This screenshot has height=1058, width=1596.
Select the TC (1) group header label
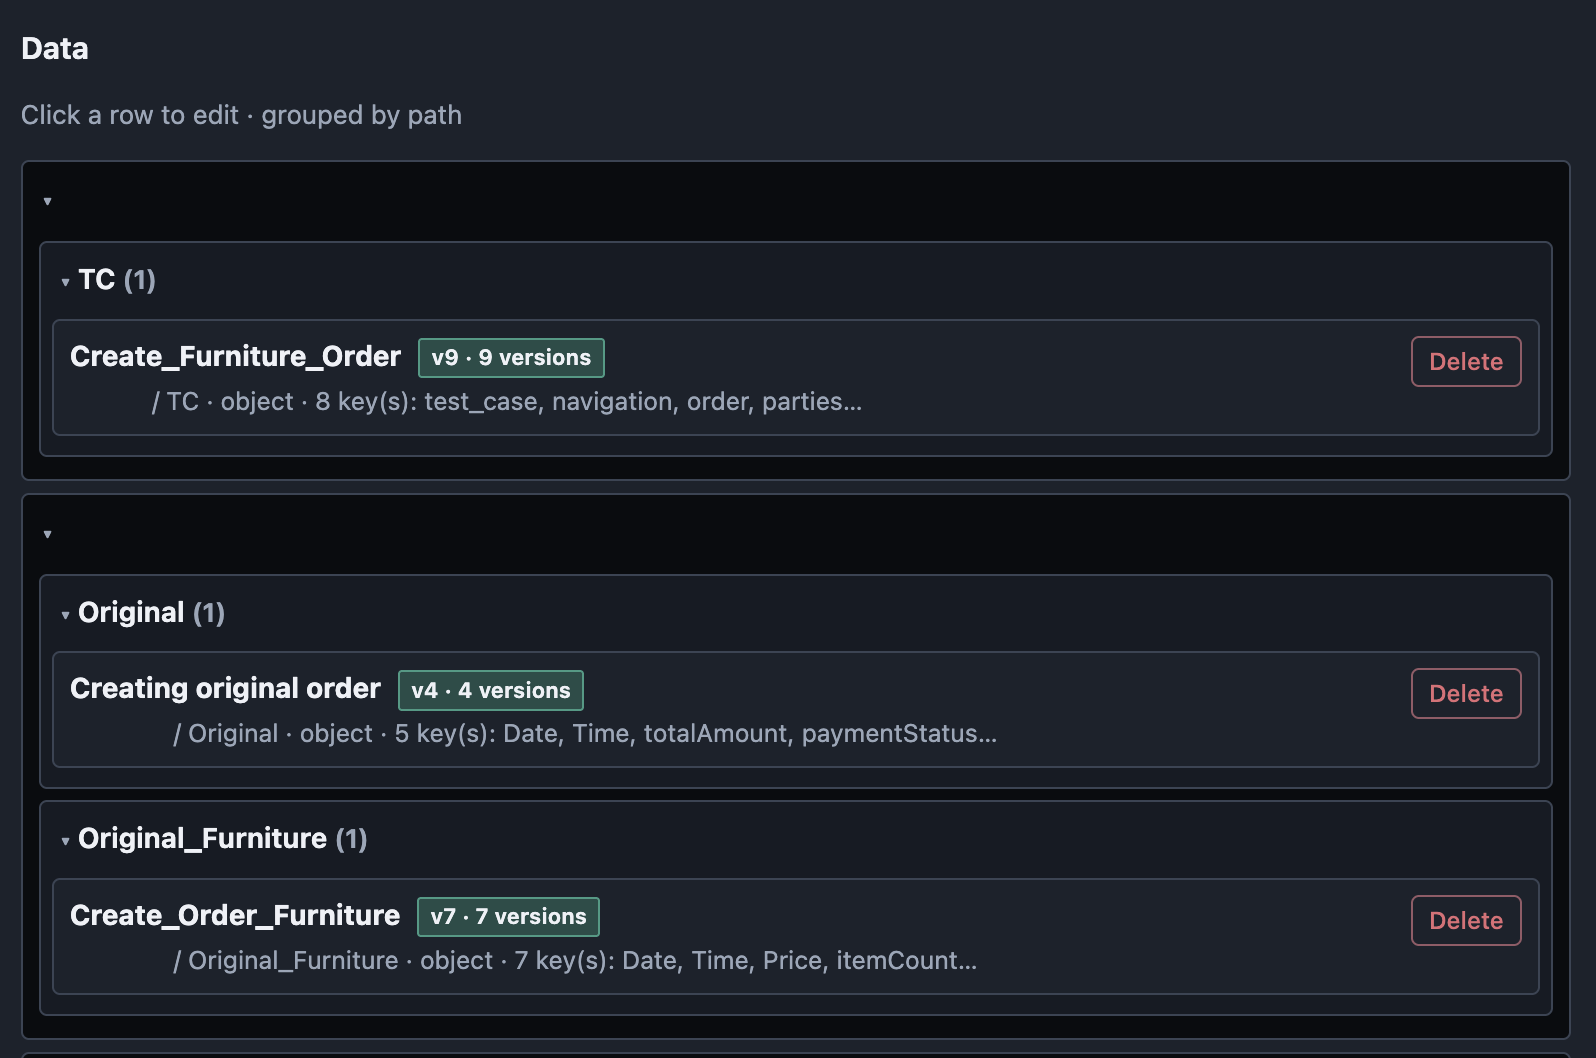pos(117,280)
